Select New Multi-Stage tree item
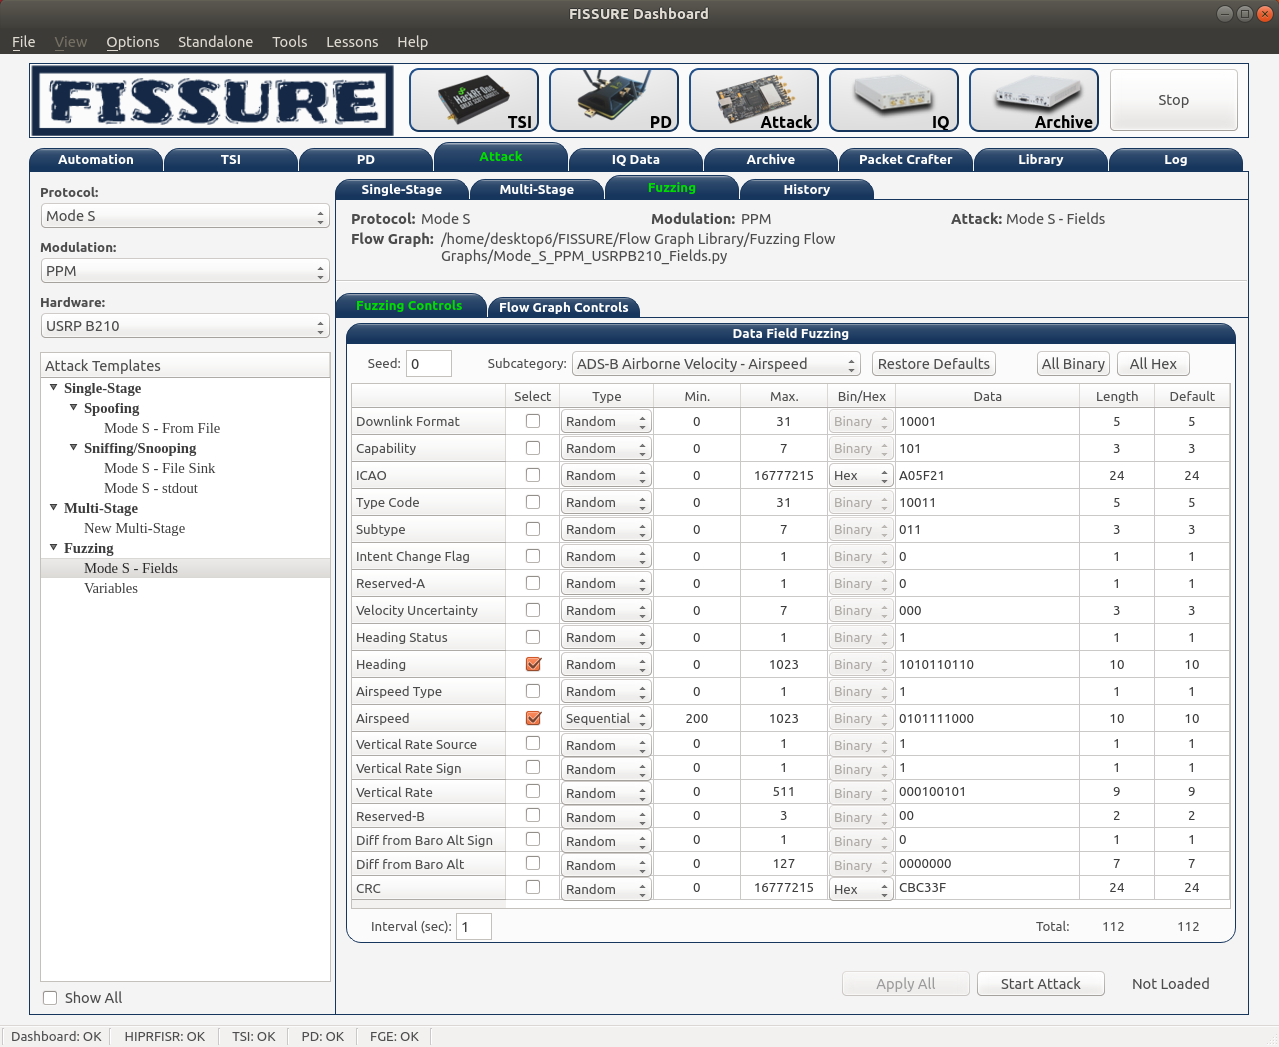 pyautogui.click(x=135, y=528)
